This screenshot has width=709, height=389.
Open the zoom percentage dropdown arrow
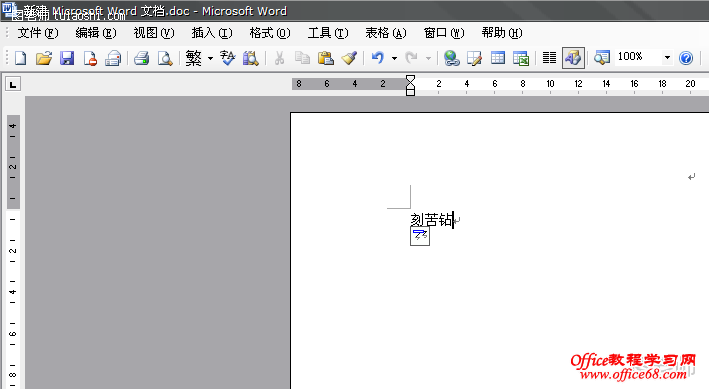click(667, 57)
